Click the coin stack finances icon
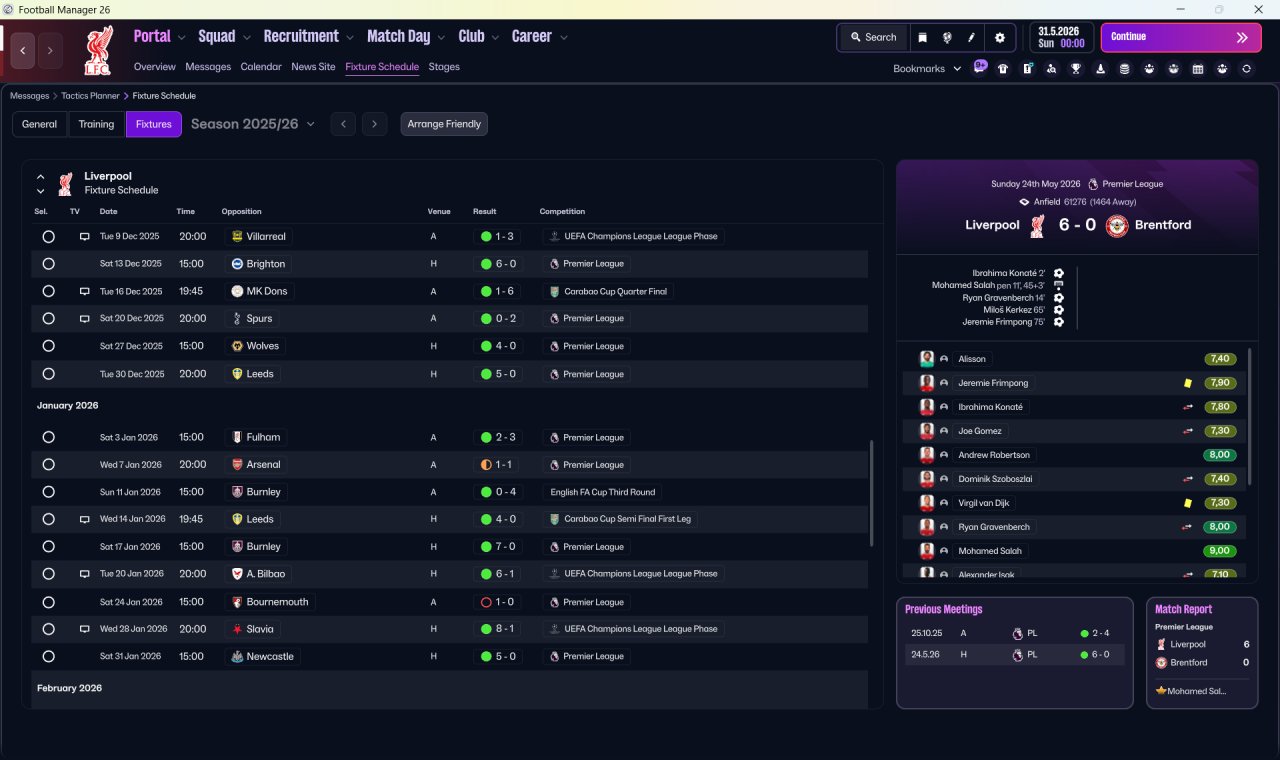 click(x=1124, y=69)
